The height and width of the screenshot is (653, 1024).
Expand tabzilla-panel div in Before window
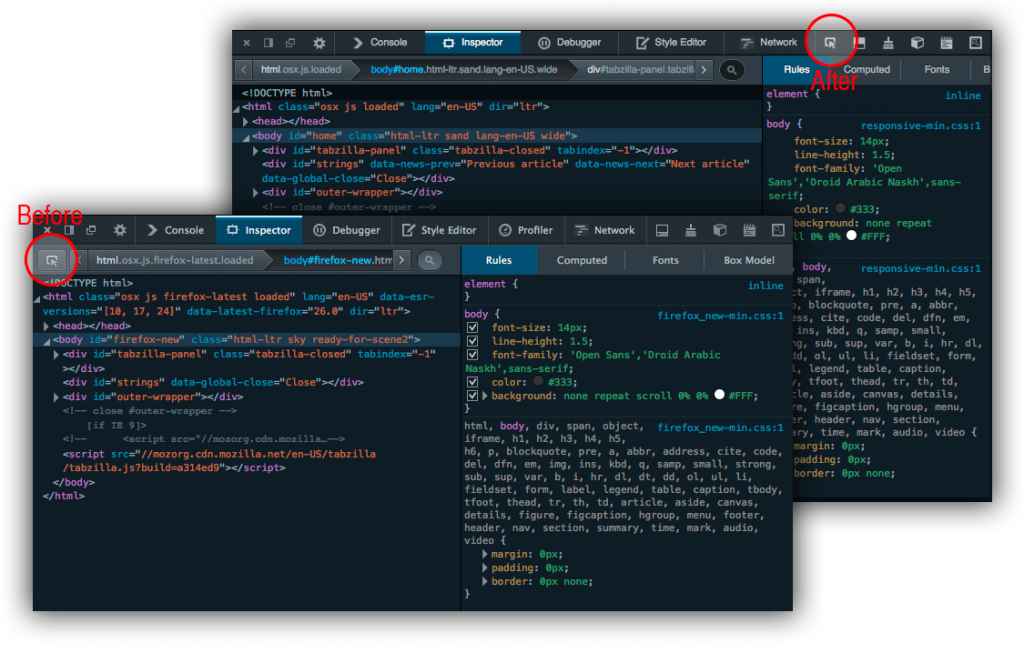click(x=56, y=355)
